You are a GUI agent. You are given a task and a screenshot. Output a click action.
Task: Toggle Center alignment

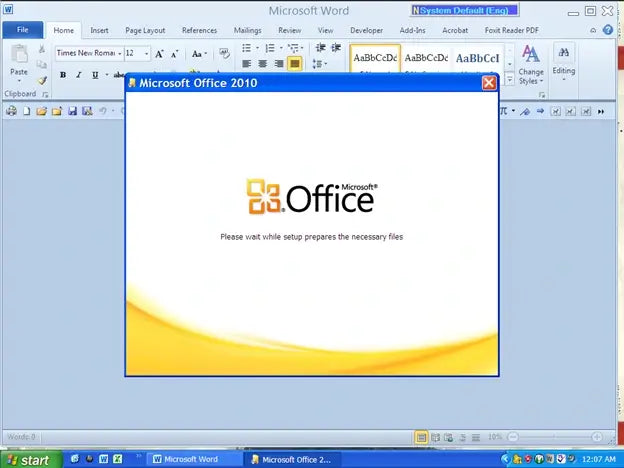(x=262, y=63)
